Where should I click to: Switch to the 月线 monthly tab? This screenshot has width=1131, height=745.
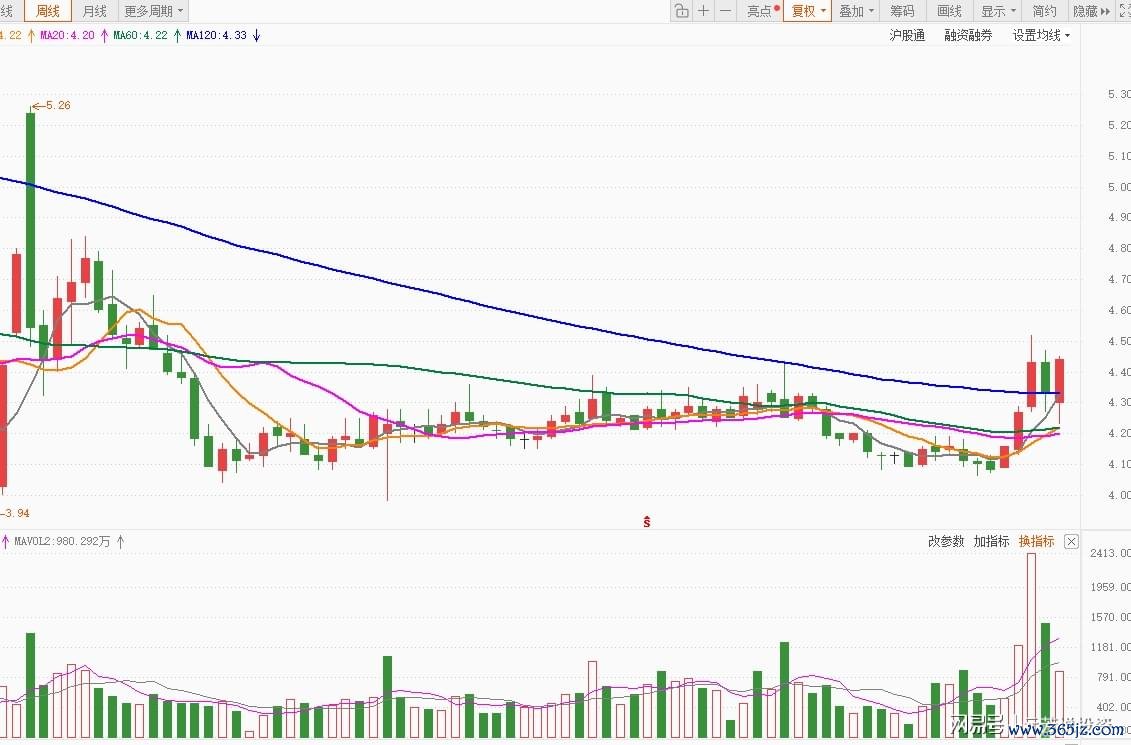point(94,11)
